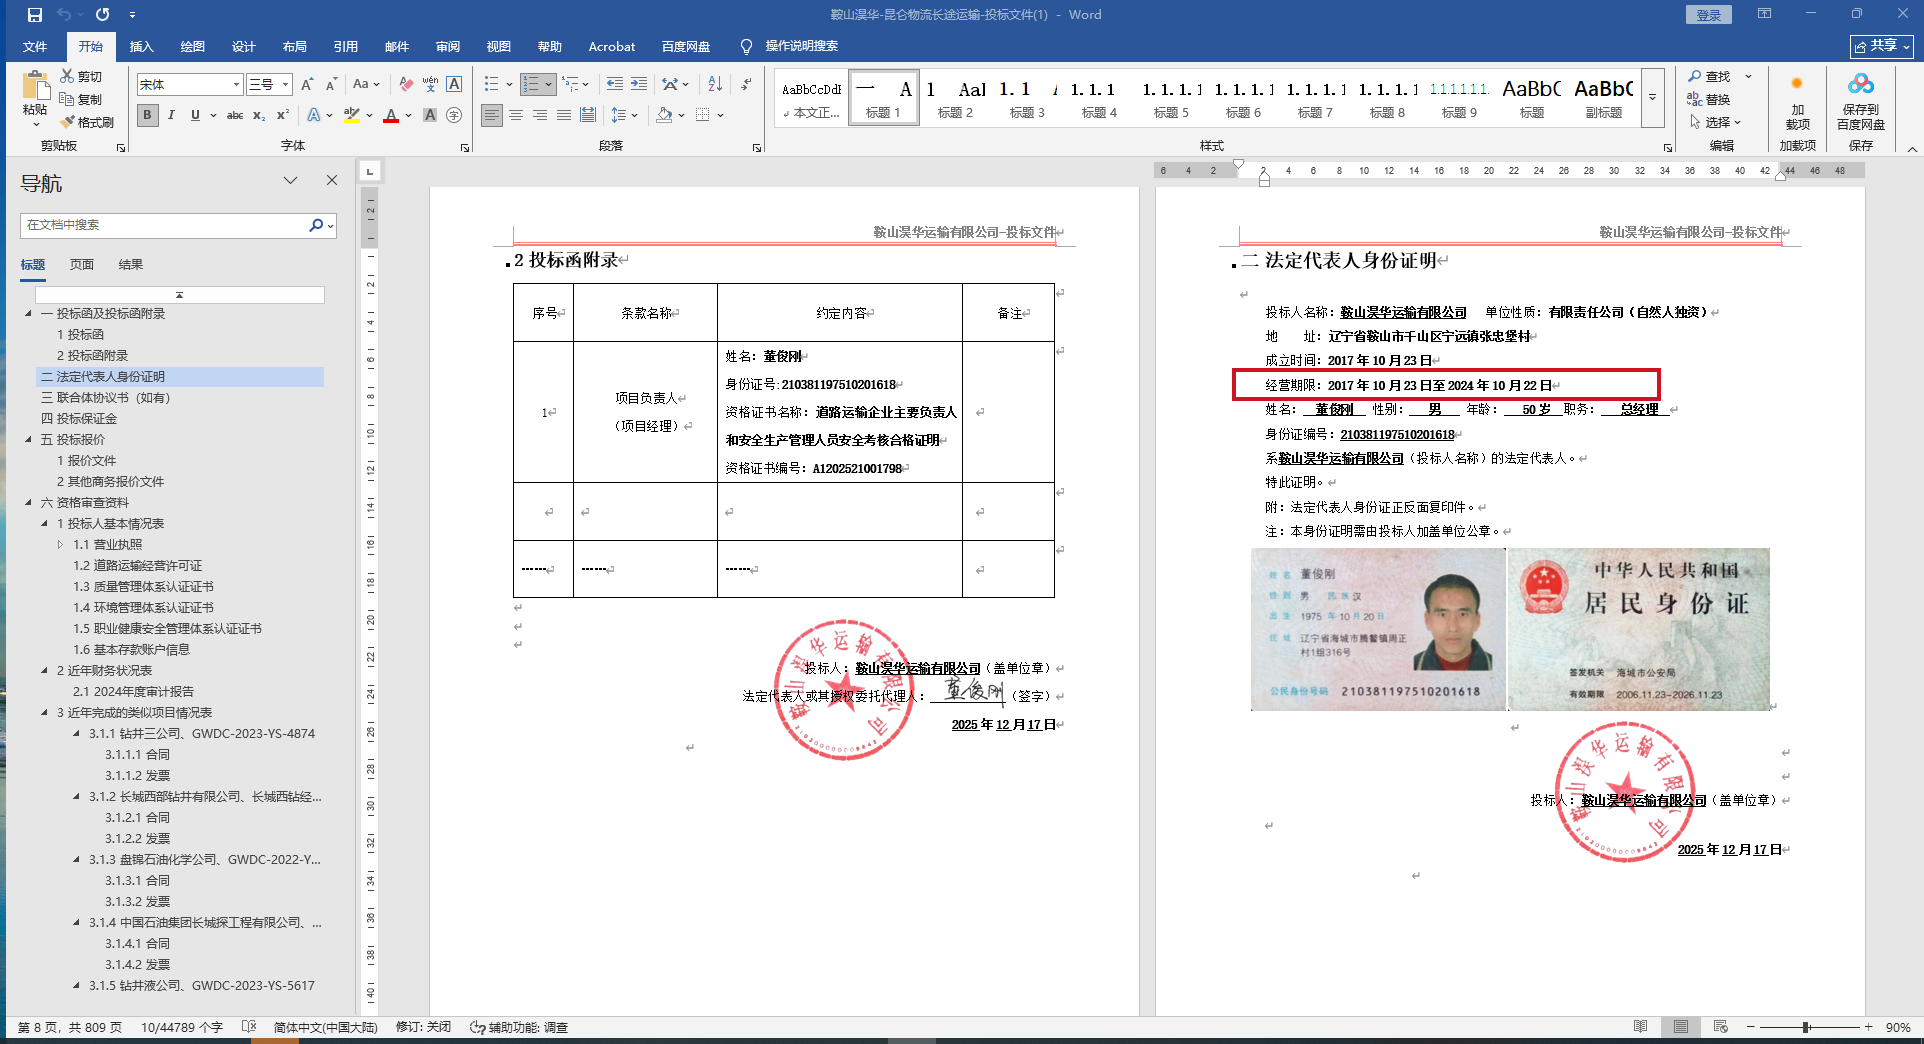
Task: Click the zoom slider in status bar
Action: point(1806,1027)
